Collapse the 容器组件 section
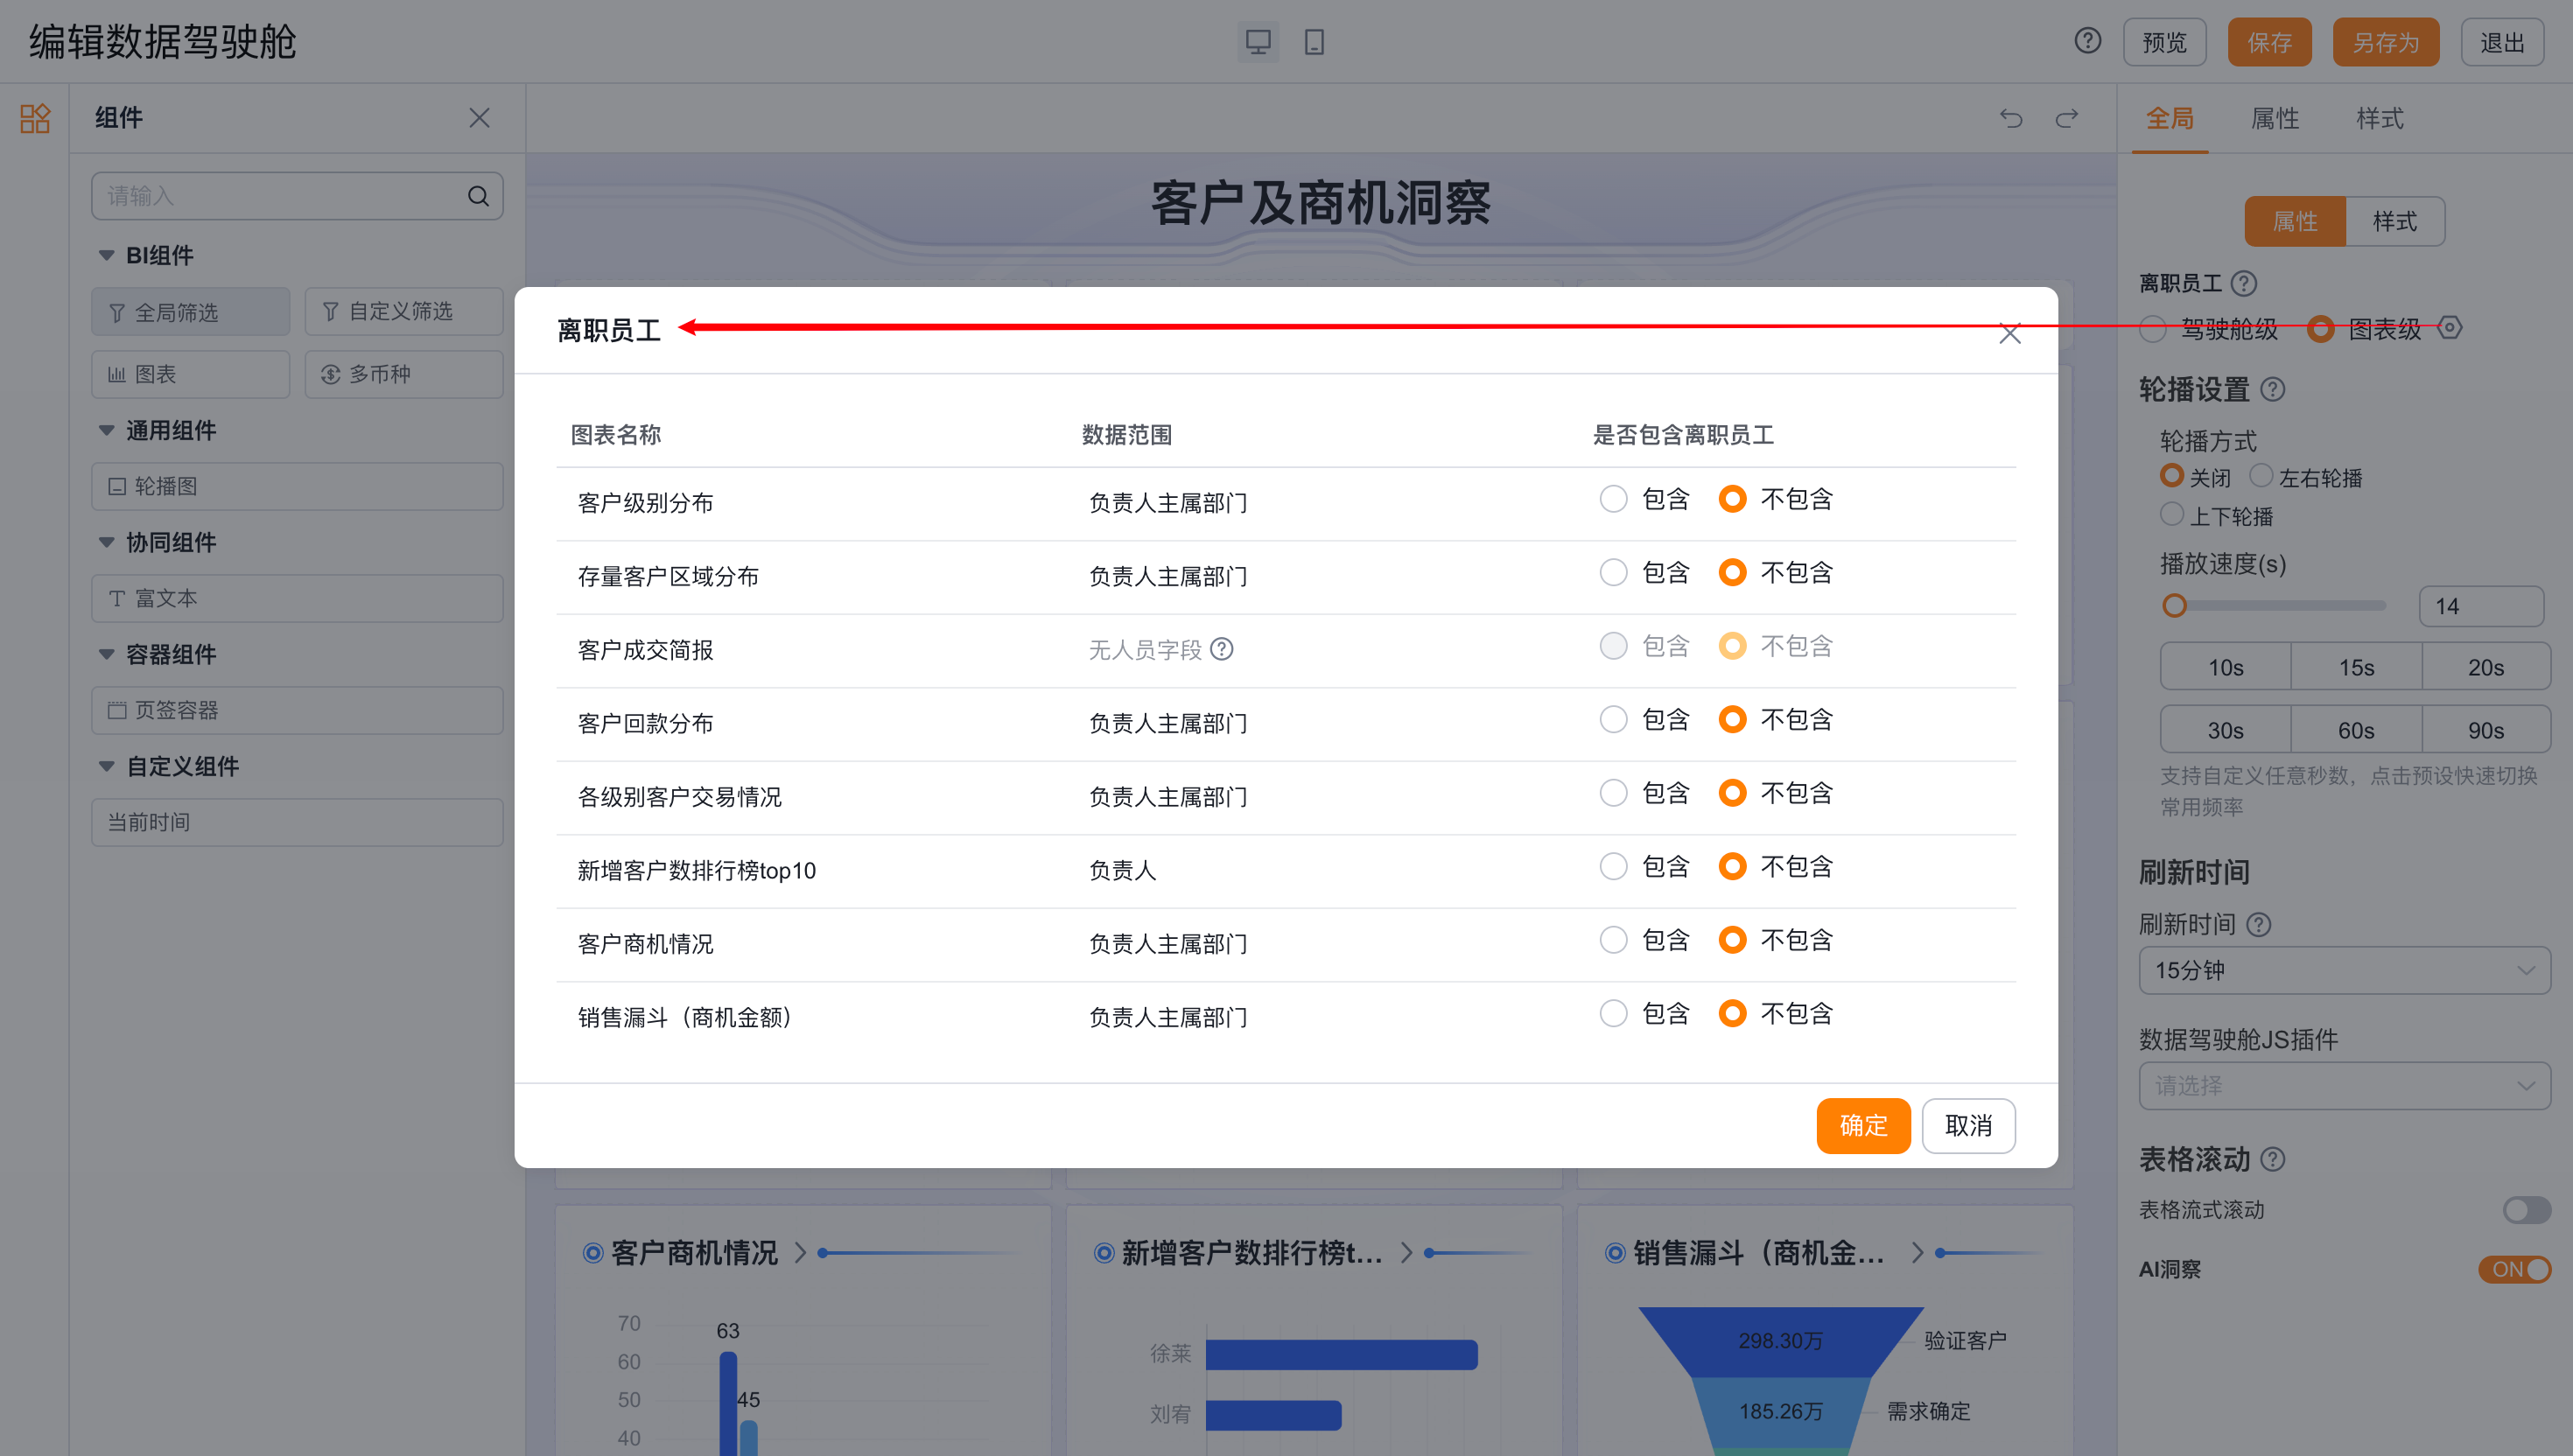This screenshot has height=1456, width=2573. [106, 654]
